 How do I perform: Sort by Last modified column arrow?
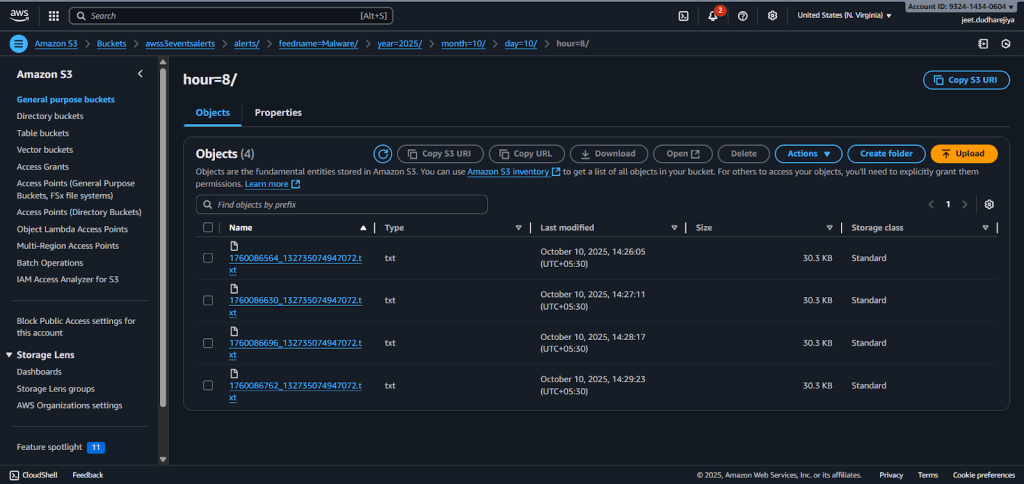click(674, 227)
